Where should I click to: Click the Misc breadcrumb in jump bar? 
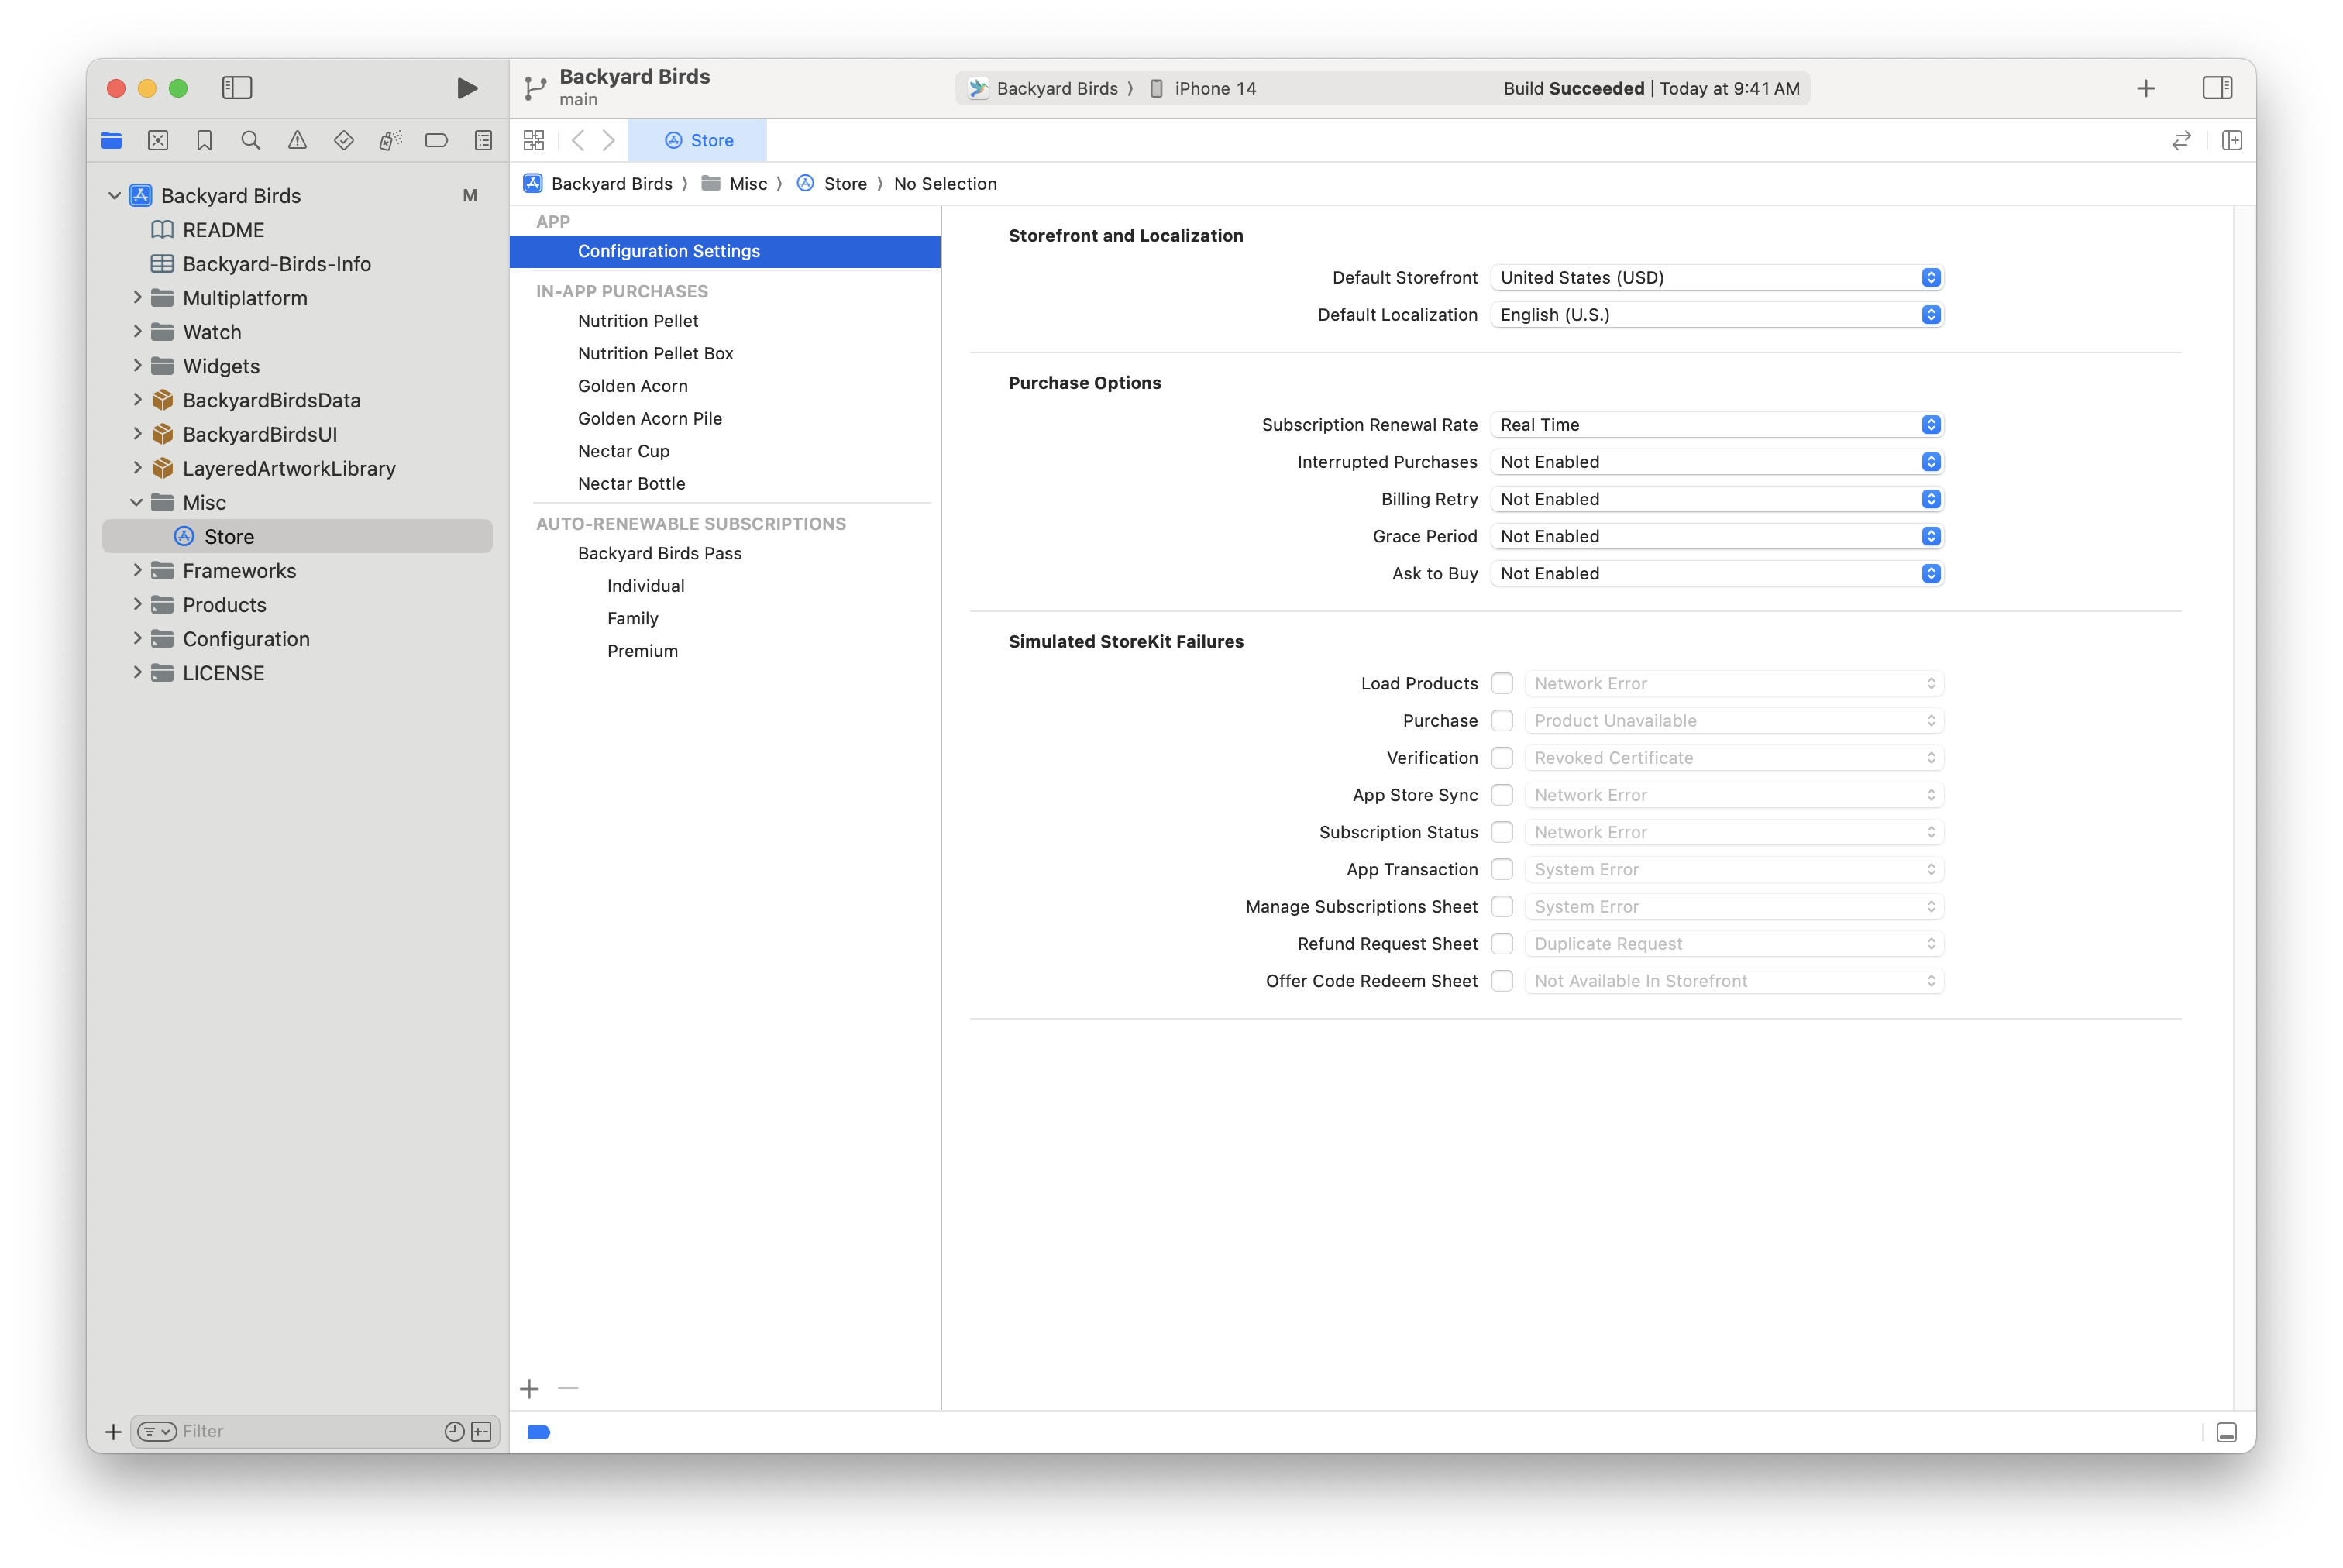click(747, 183)
